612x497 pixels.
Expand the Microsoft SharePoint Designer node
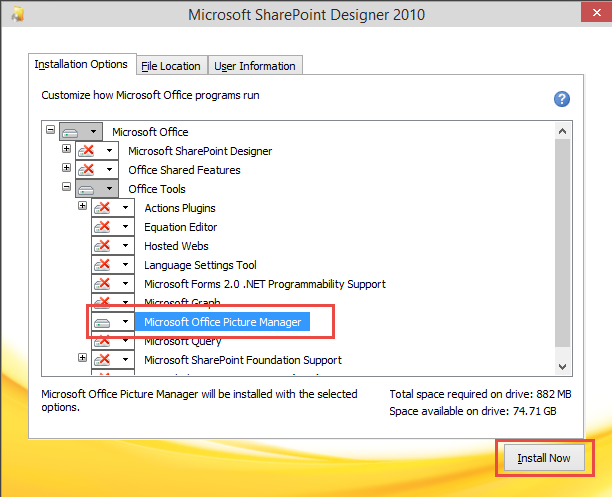coord(66,150)
